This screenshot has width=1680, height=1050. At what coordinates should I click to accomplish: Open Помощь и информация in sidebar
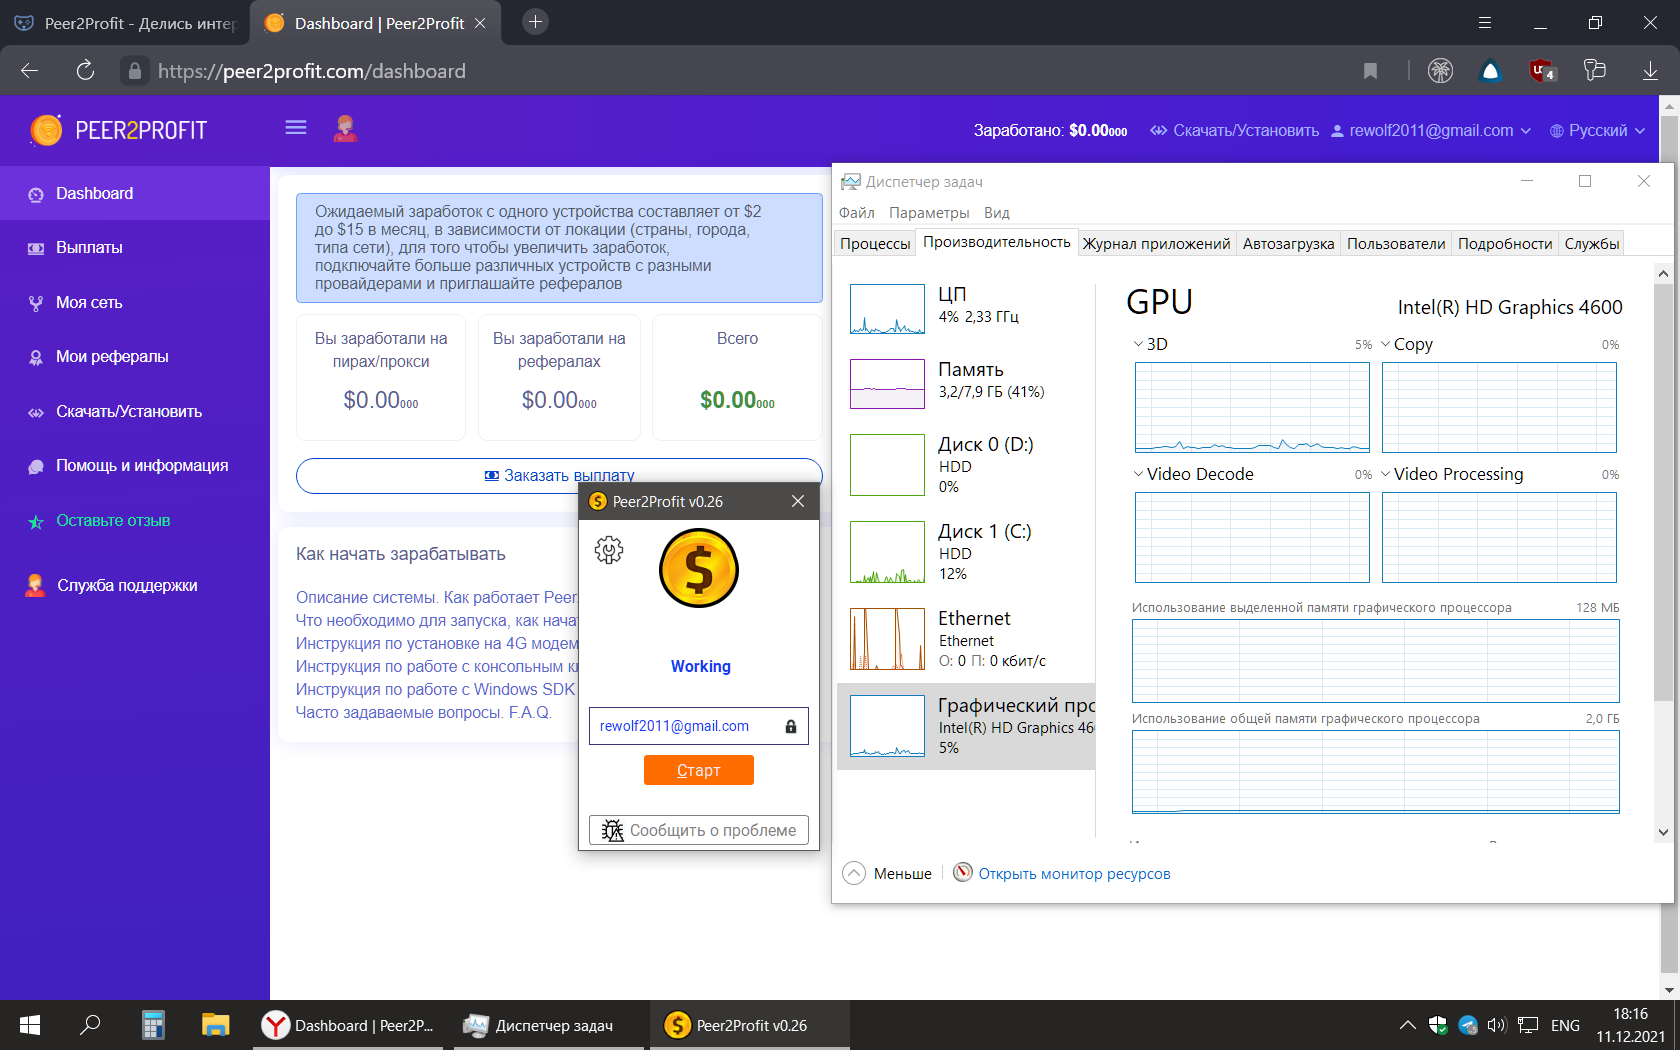[x=135, y=466]
